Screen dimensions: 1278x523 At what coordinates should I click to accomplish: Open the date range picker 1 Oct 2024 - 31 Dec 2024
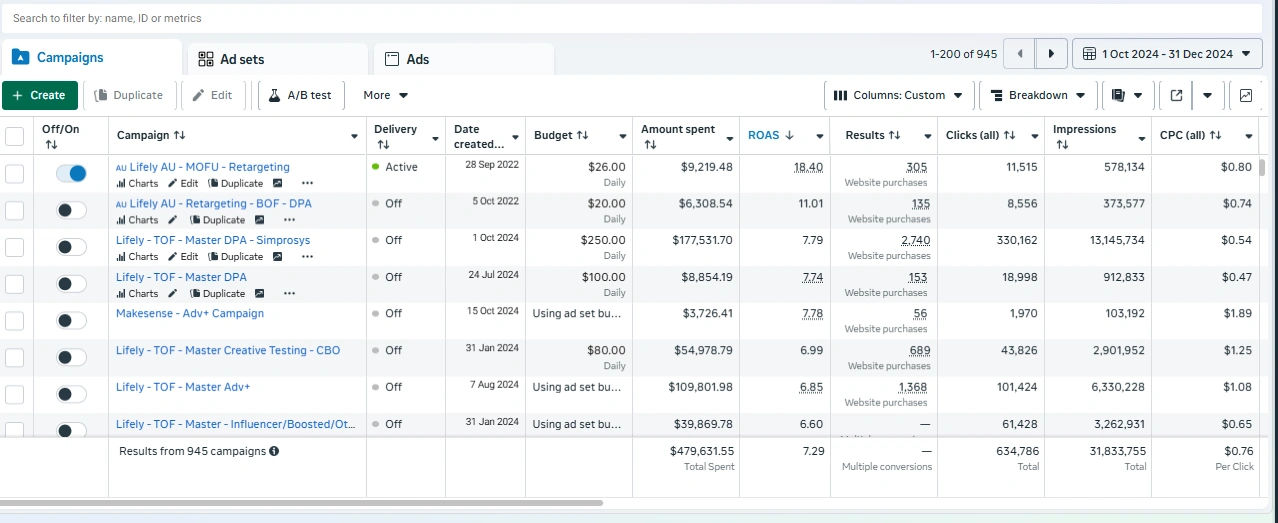click(x=1166, y=54)
